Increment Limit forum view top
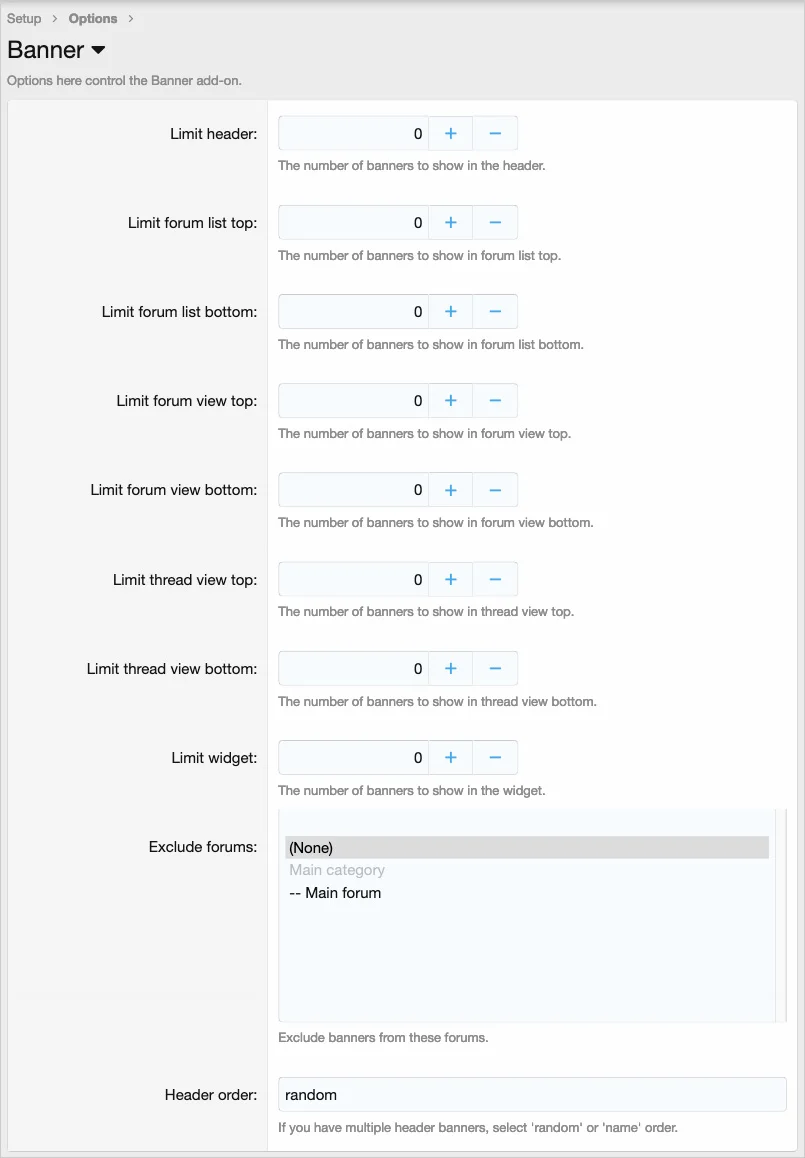This screenshot has height=1158, width=805. click(x=450, y=400)
